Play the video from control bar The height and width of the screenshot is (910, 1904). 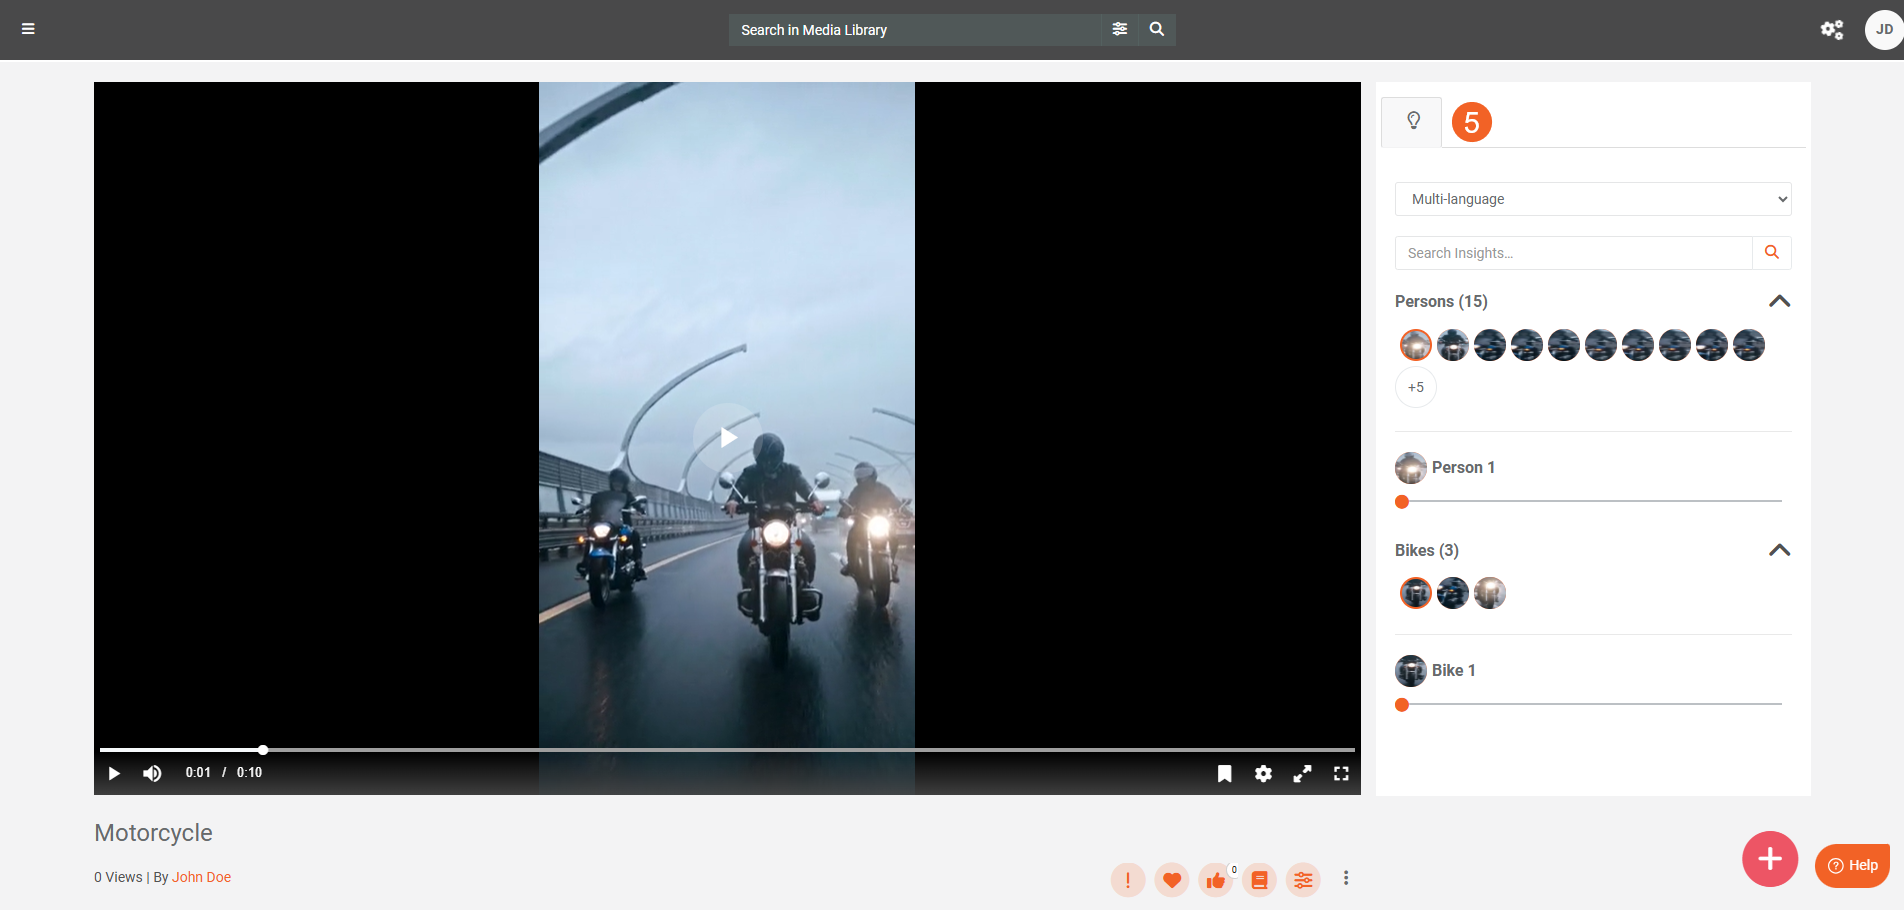tap(114, 773)
